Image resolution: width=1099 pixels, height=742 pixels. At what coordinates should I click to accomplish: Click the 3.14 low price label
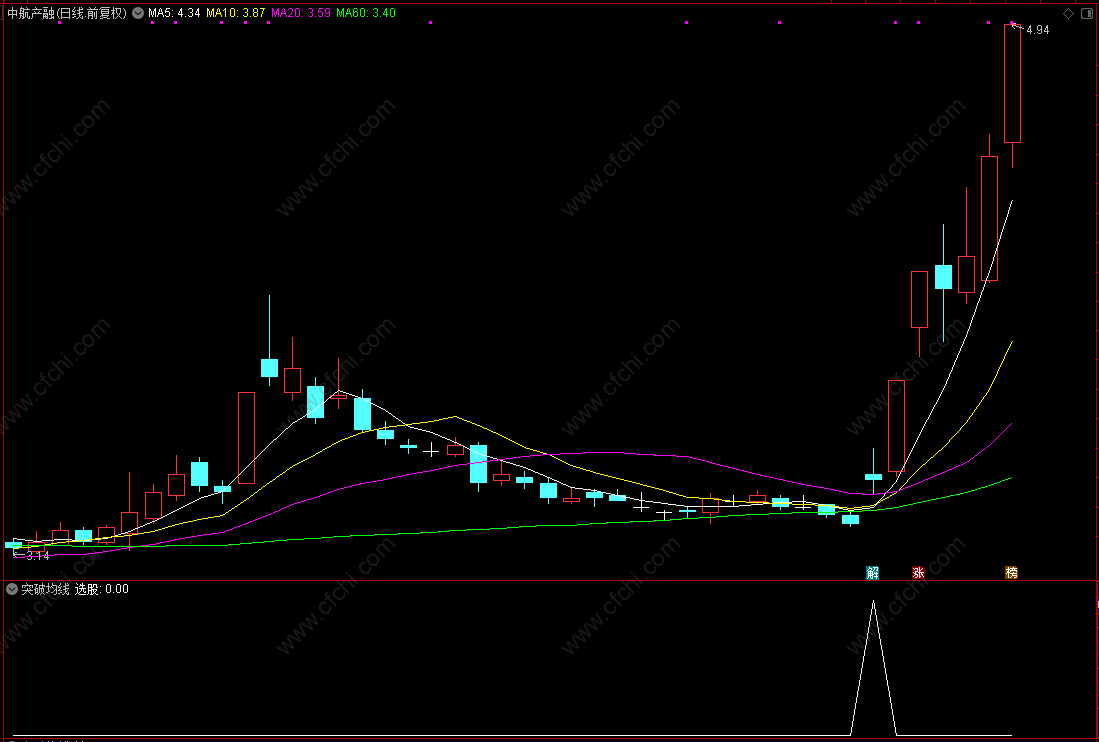pos(37,556)
